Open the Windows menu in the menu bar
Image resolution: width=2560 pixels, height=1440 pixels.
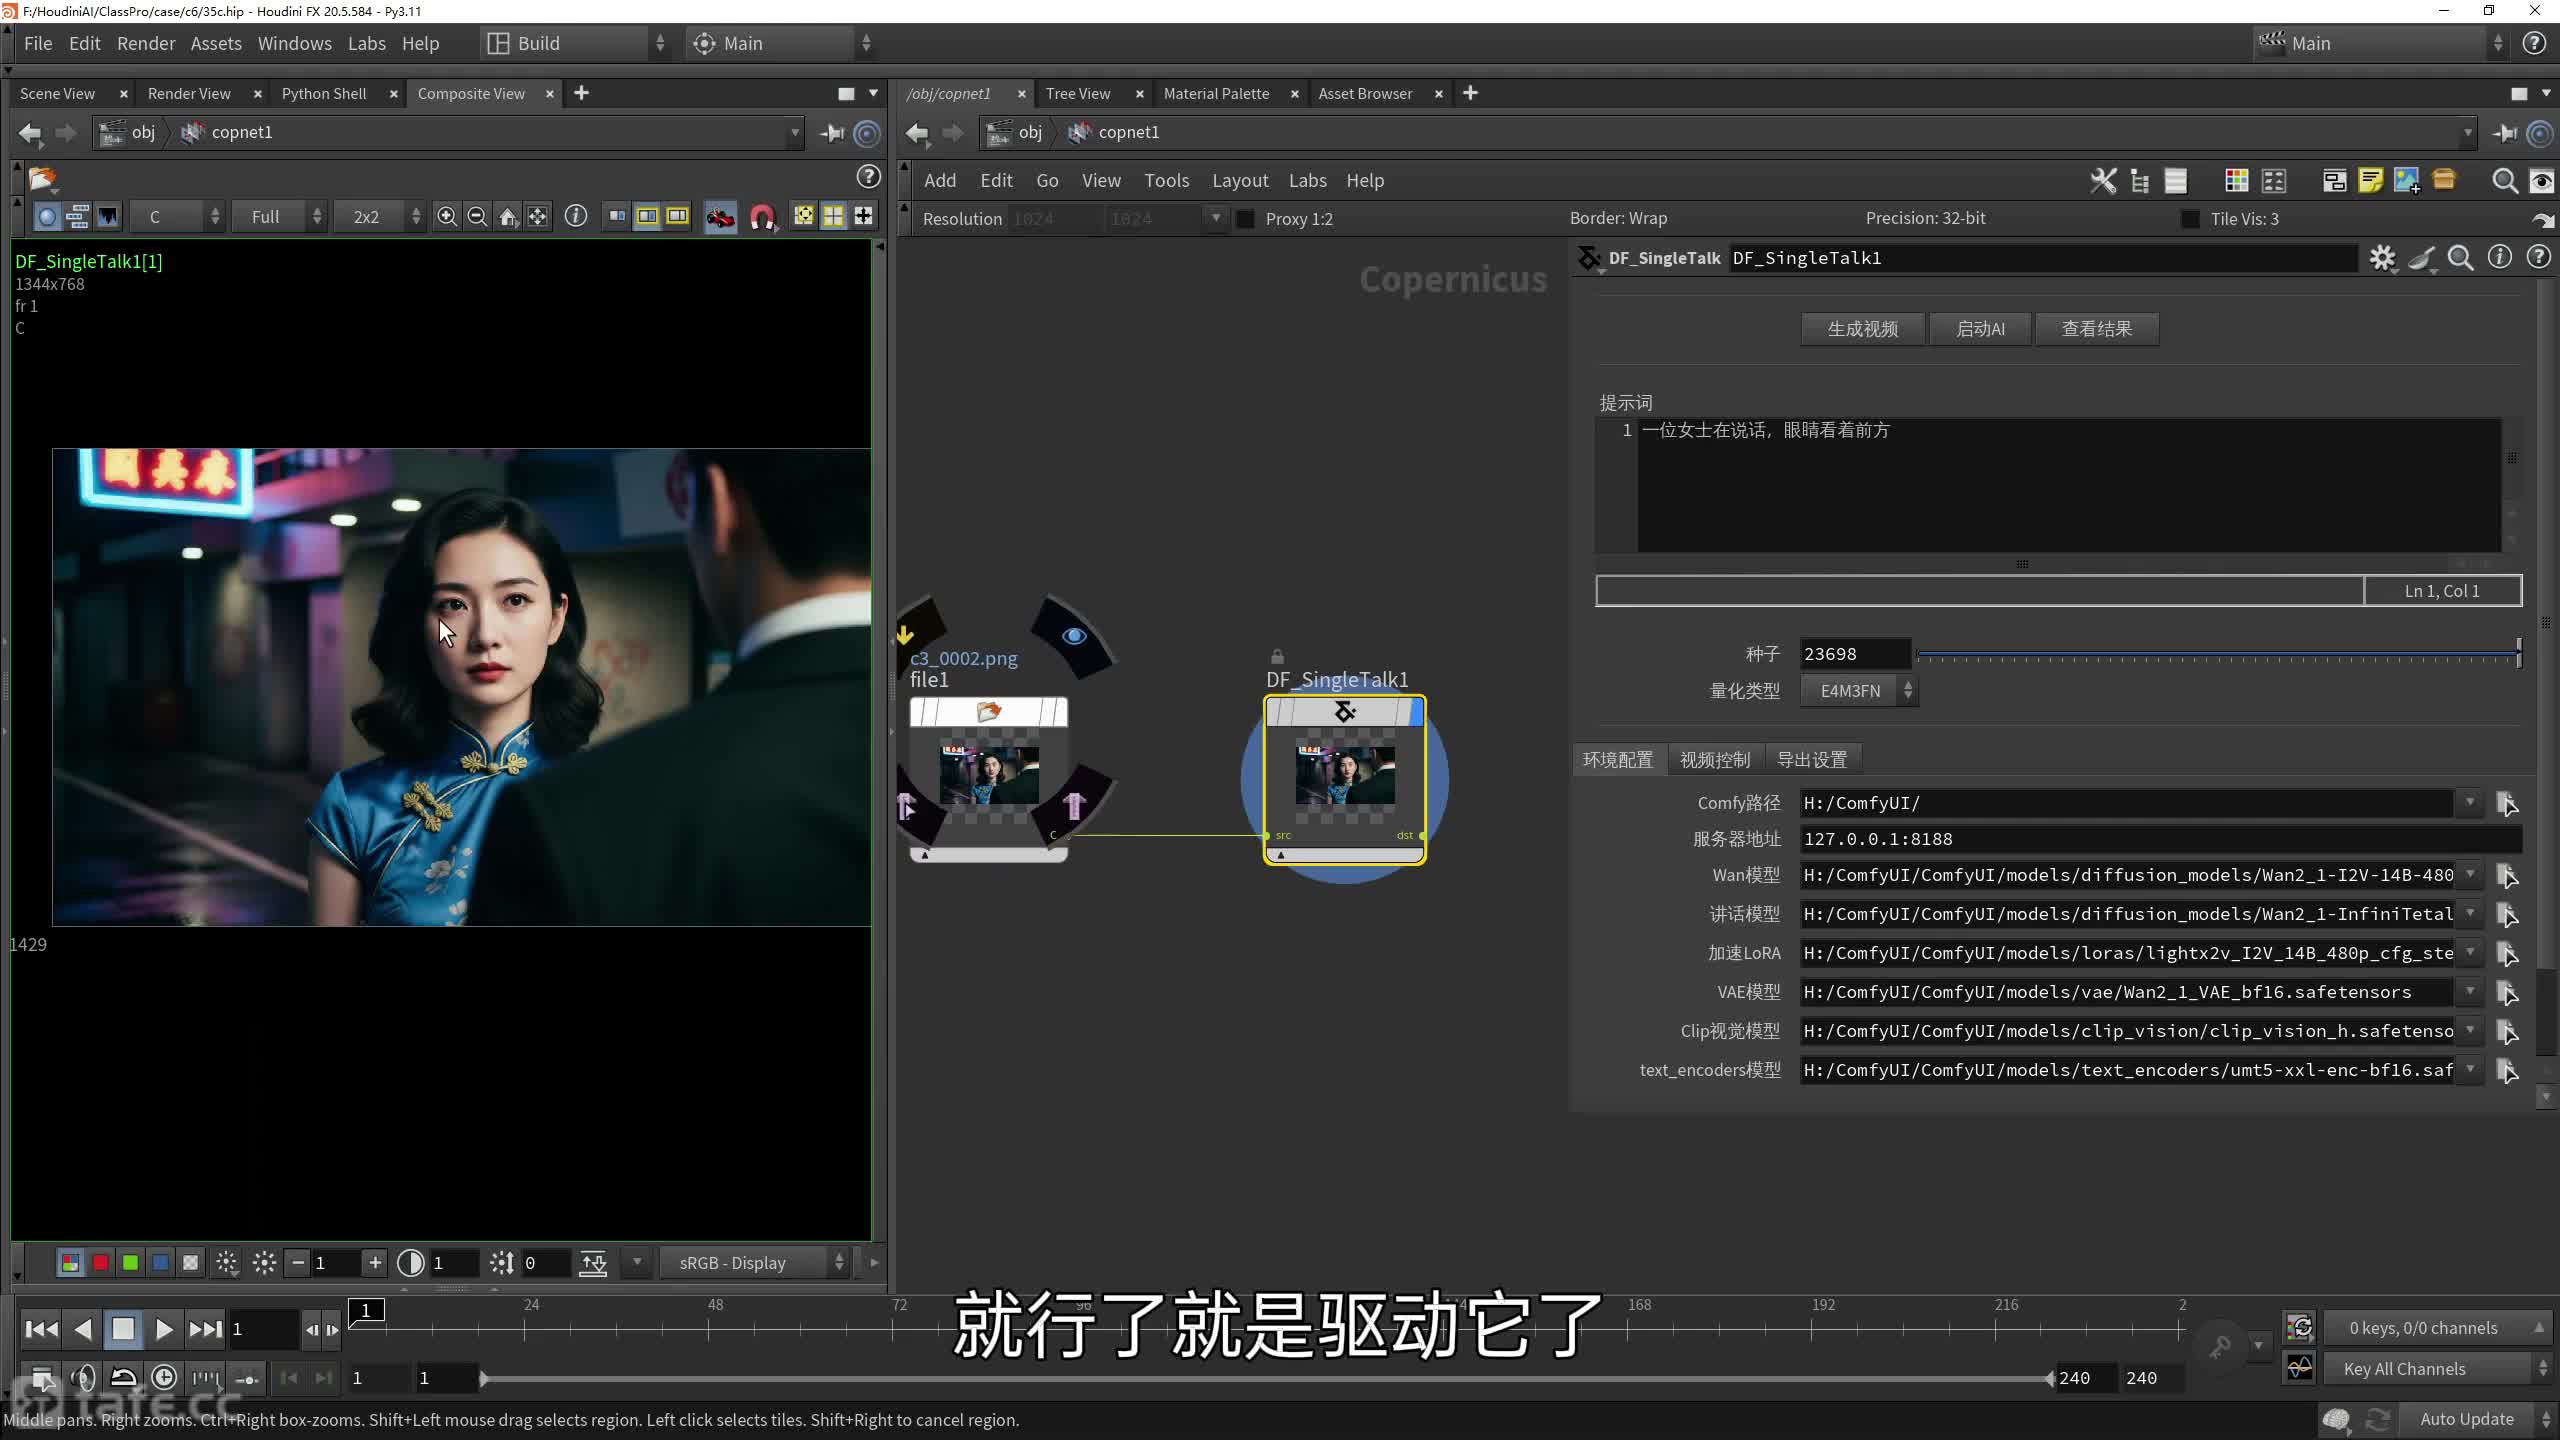pyautogui.click(x=294, y=43)
